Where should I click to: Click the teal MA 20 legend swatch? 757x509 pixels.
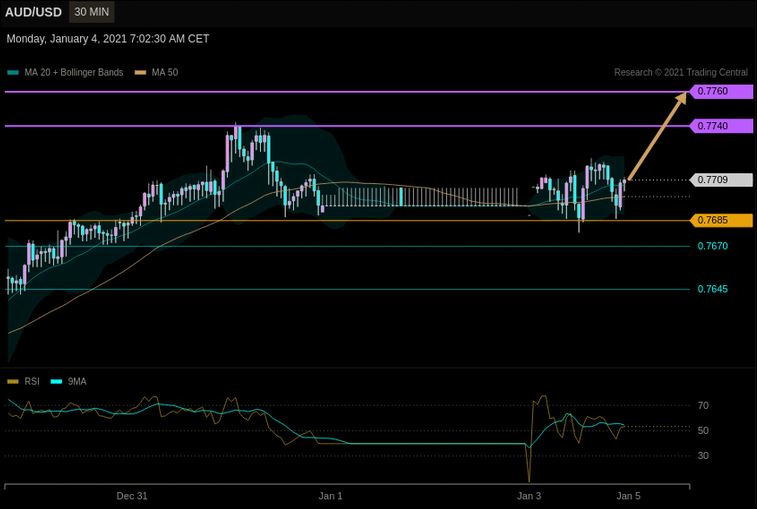pos(13,73)
